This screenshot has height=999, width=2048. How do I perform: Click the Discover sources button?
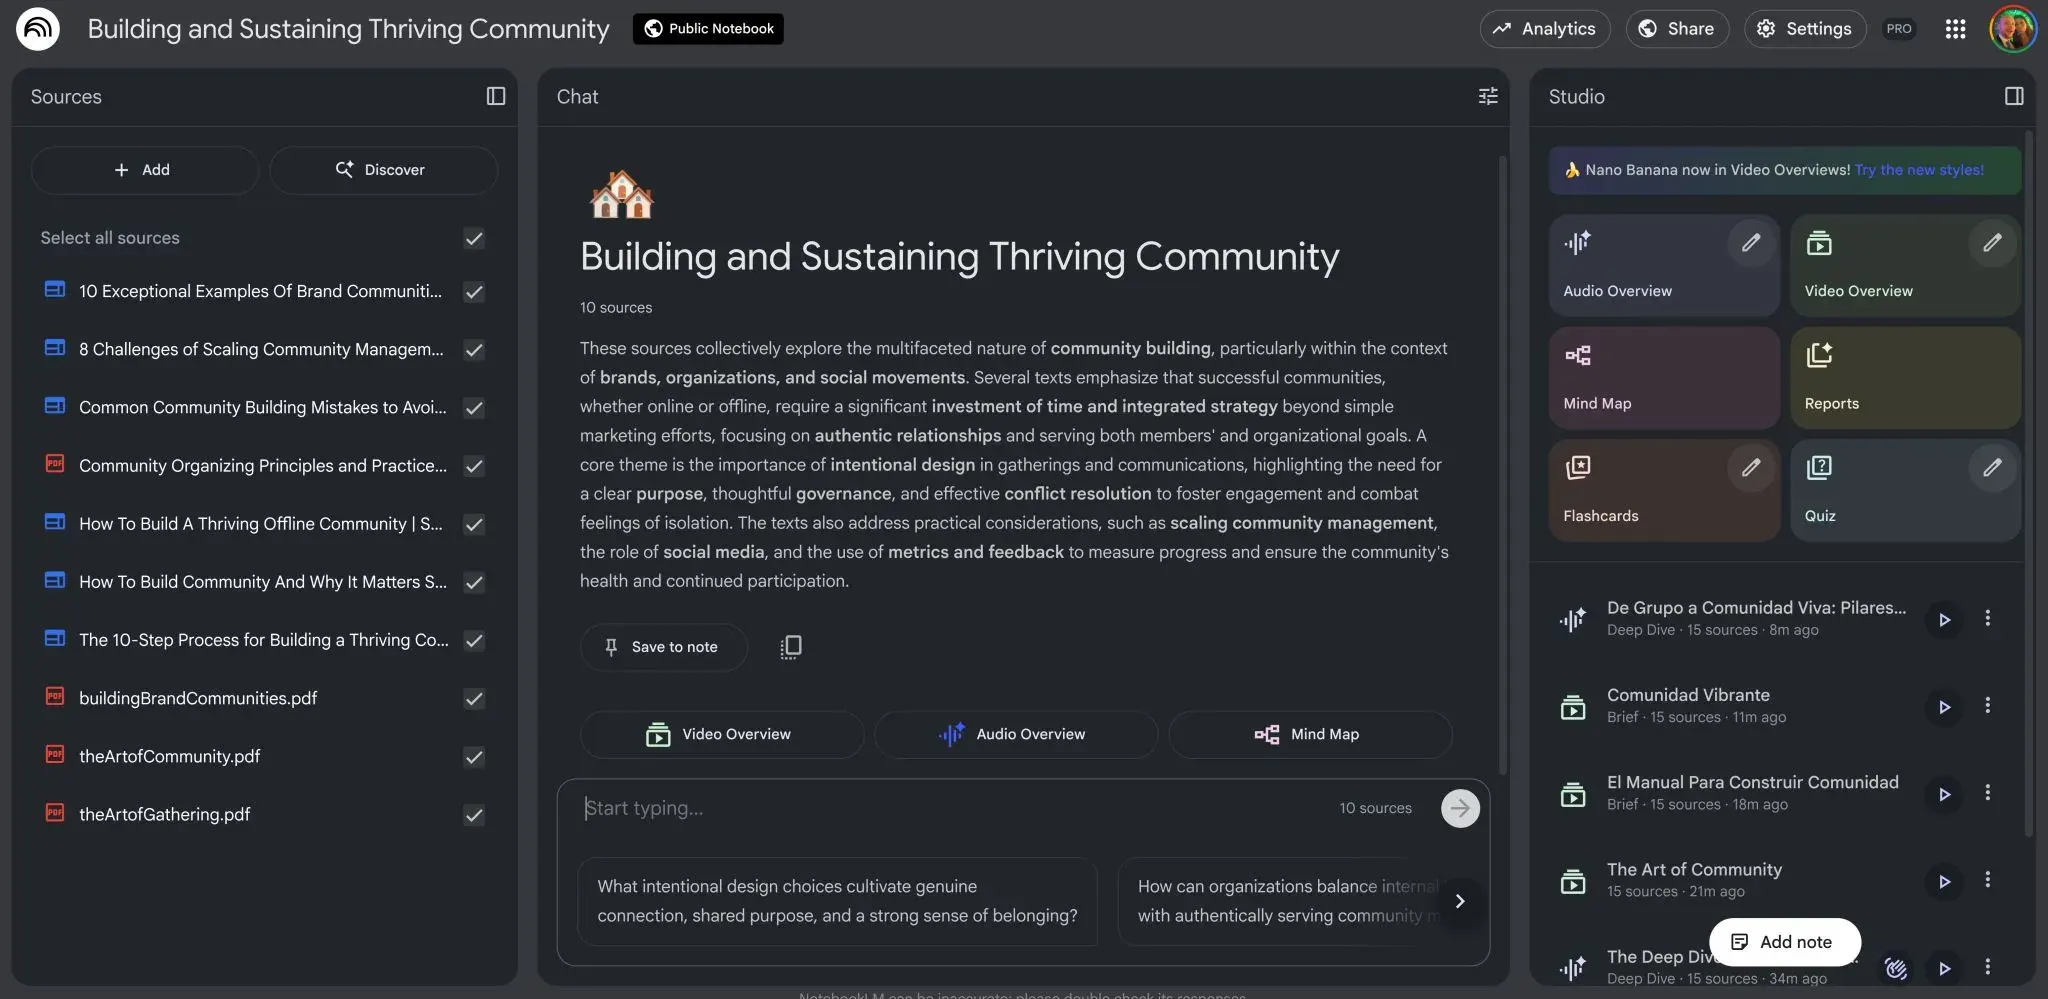click(383, 170)
